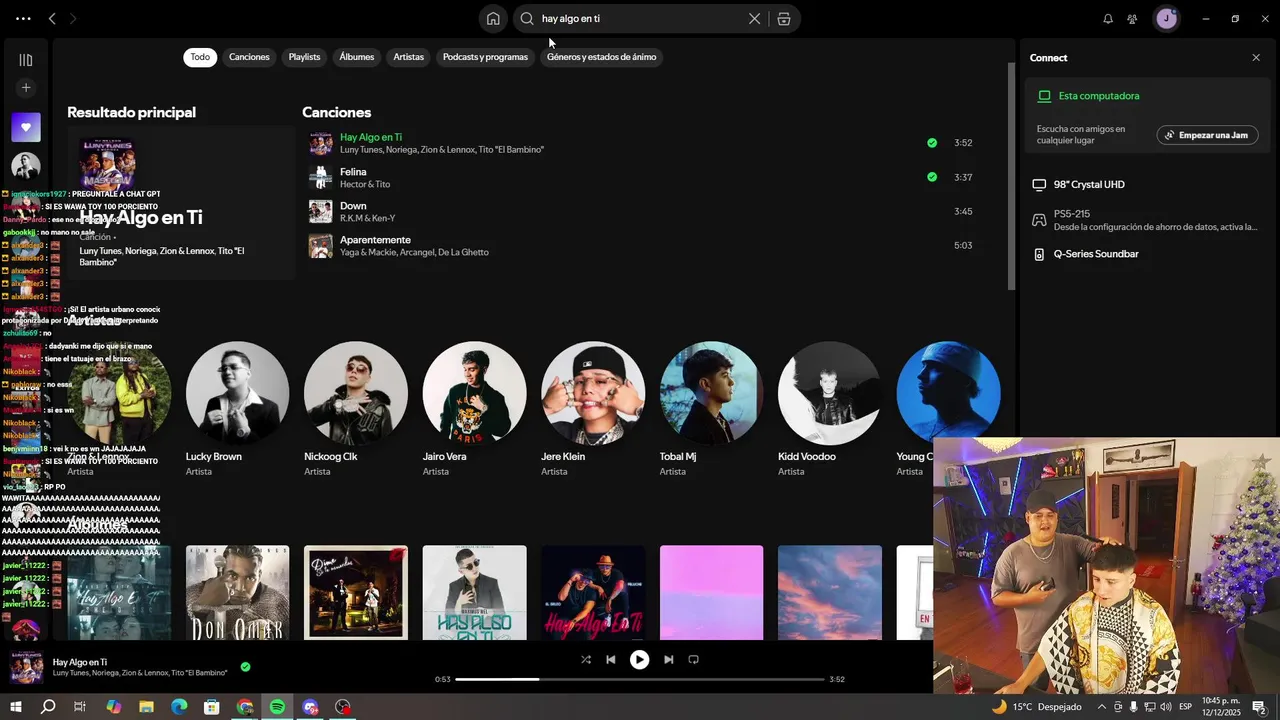Switch to Géneros y estados de ánimo

click(x=601, y=57)
